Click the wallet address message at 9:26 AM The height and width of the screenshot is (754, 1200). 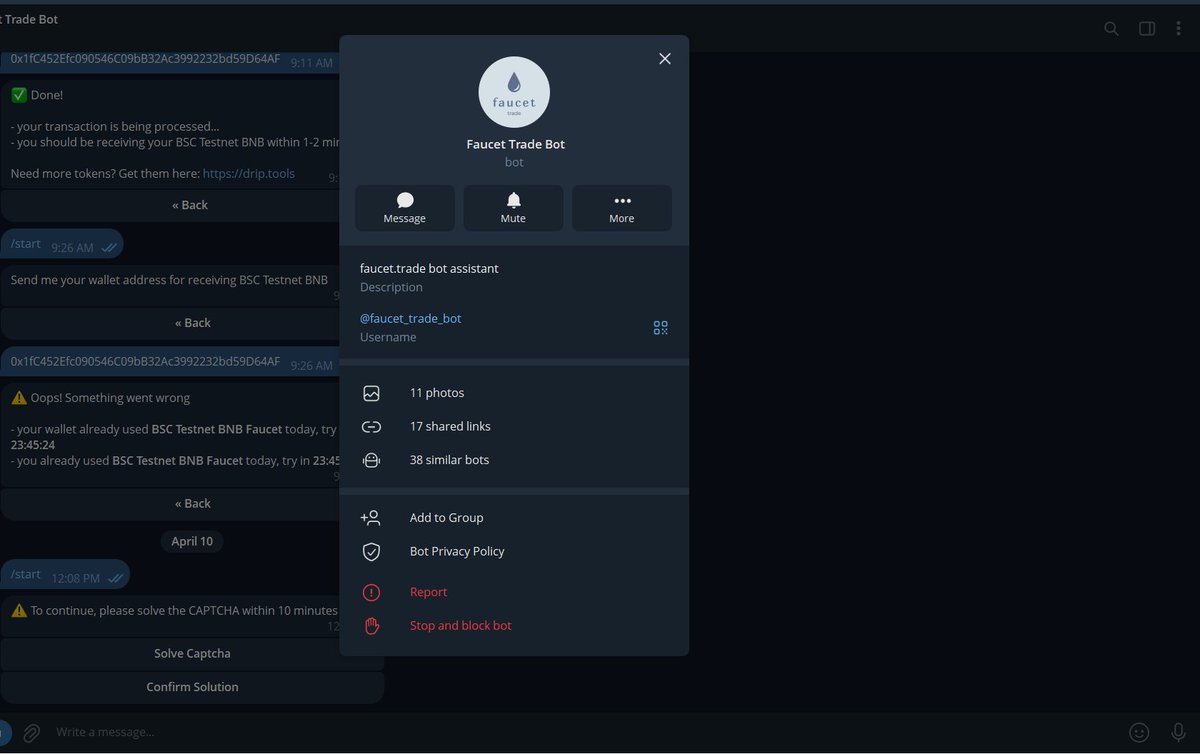click(170, 363)
